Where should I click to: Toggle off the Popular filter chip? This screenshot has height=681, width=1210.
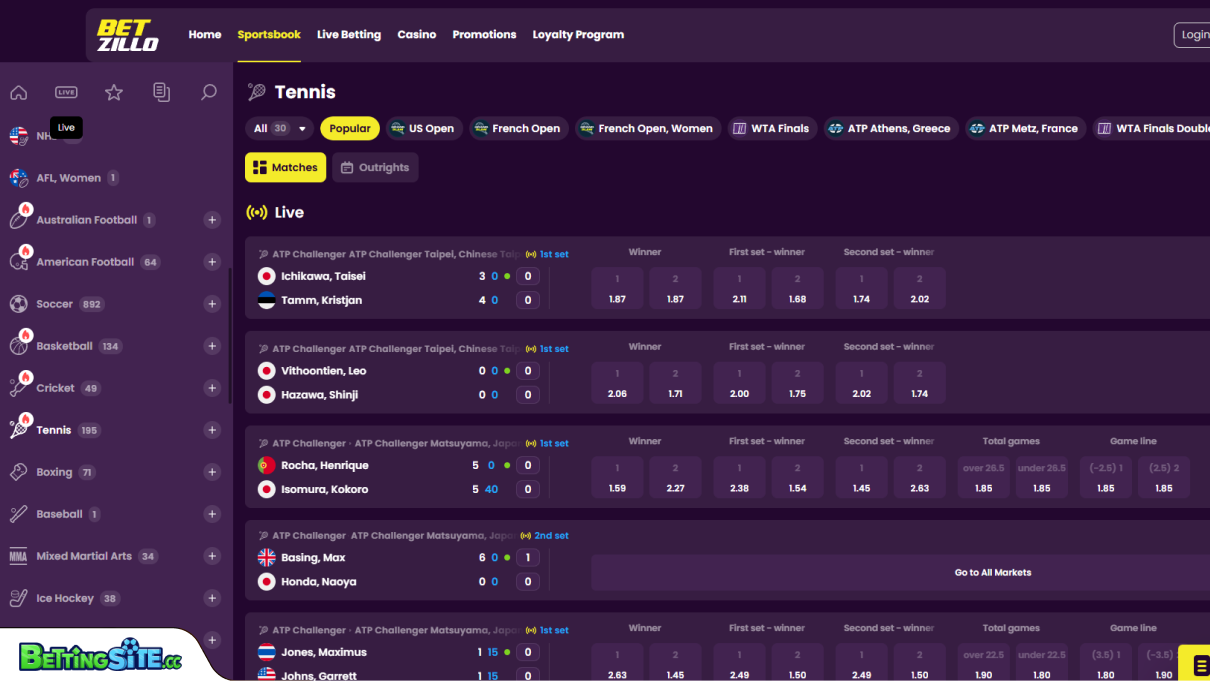pos(349,128)
